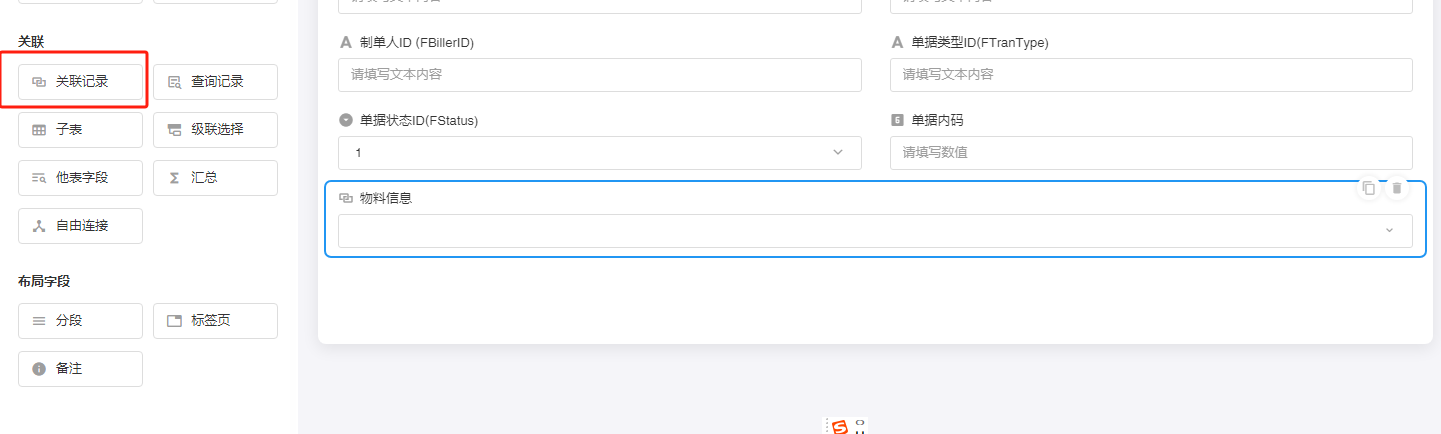Viewport: 1441px width, 434px height.
Task: Expand the 物料信息 dropdown
Action: pos(875,231)
